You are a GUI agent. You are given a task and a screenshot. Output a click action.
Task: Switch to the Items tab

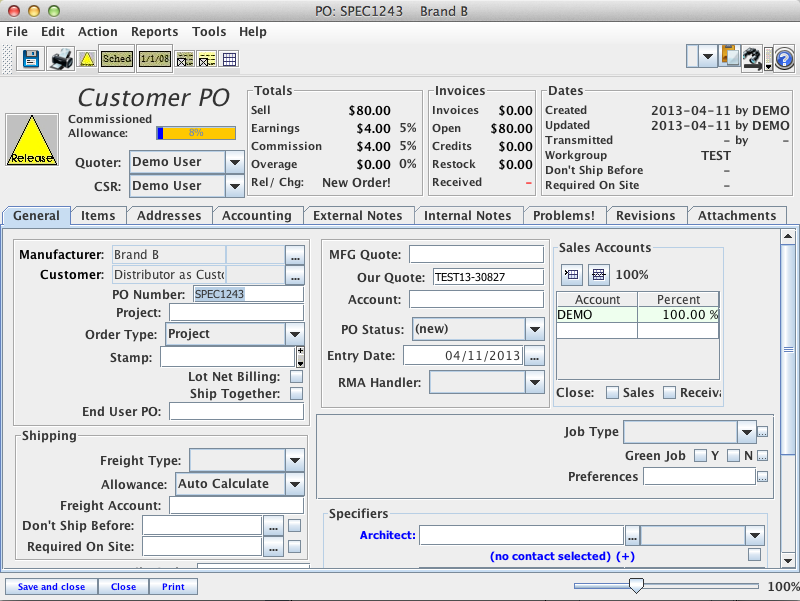[98, 216]
